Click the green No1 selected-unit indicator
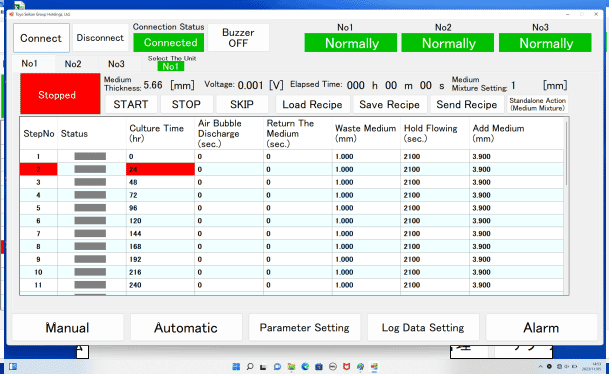The width and height of the screenshot is (612, 376). [171, 67]
